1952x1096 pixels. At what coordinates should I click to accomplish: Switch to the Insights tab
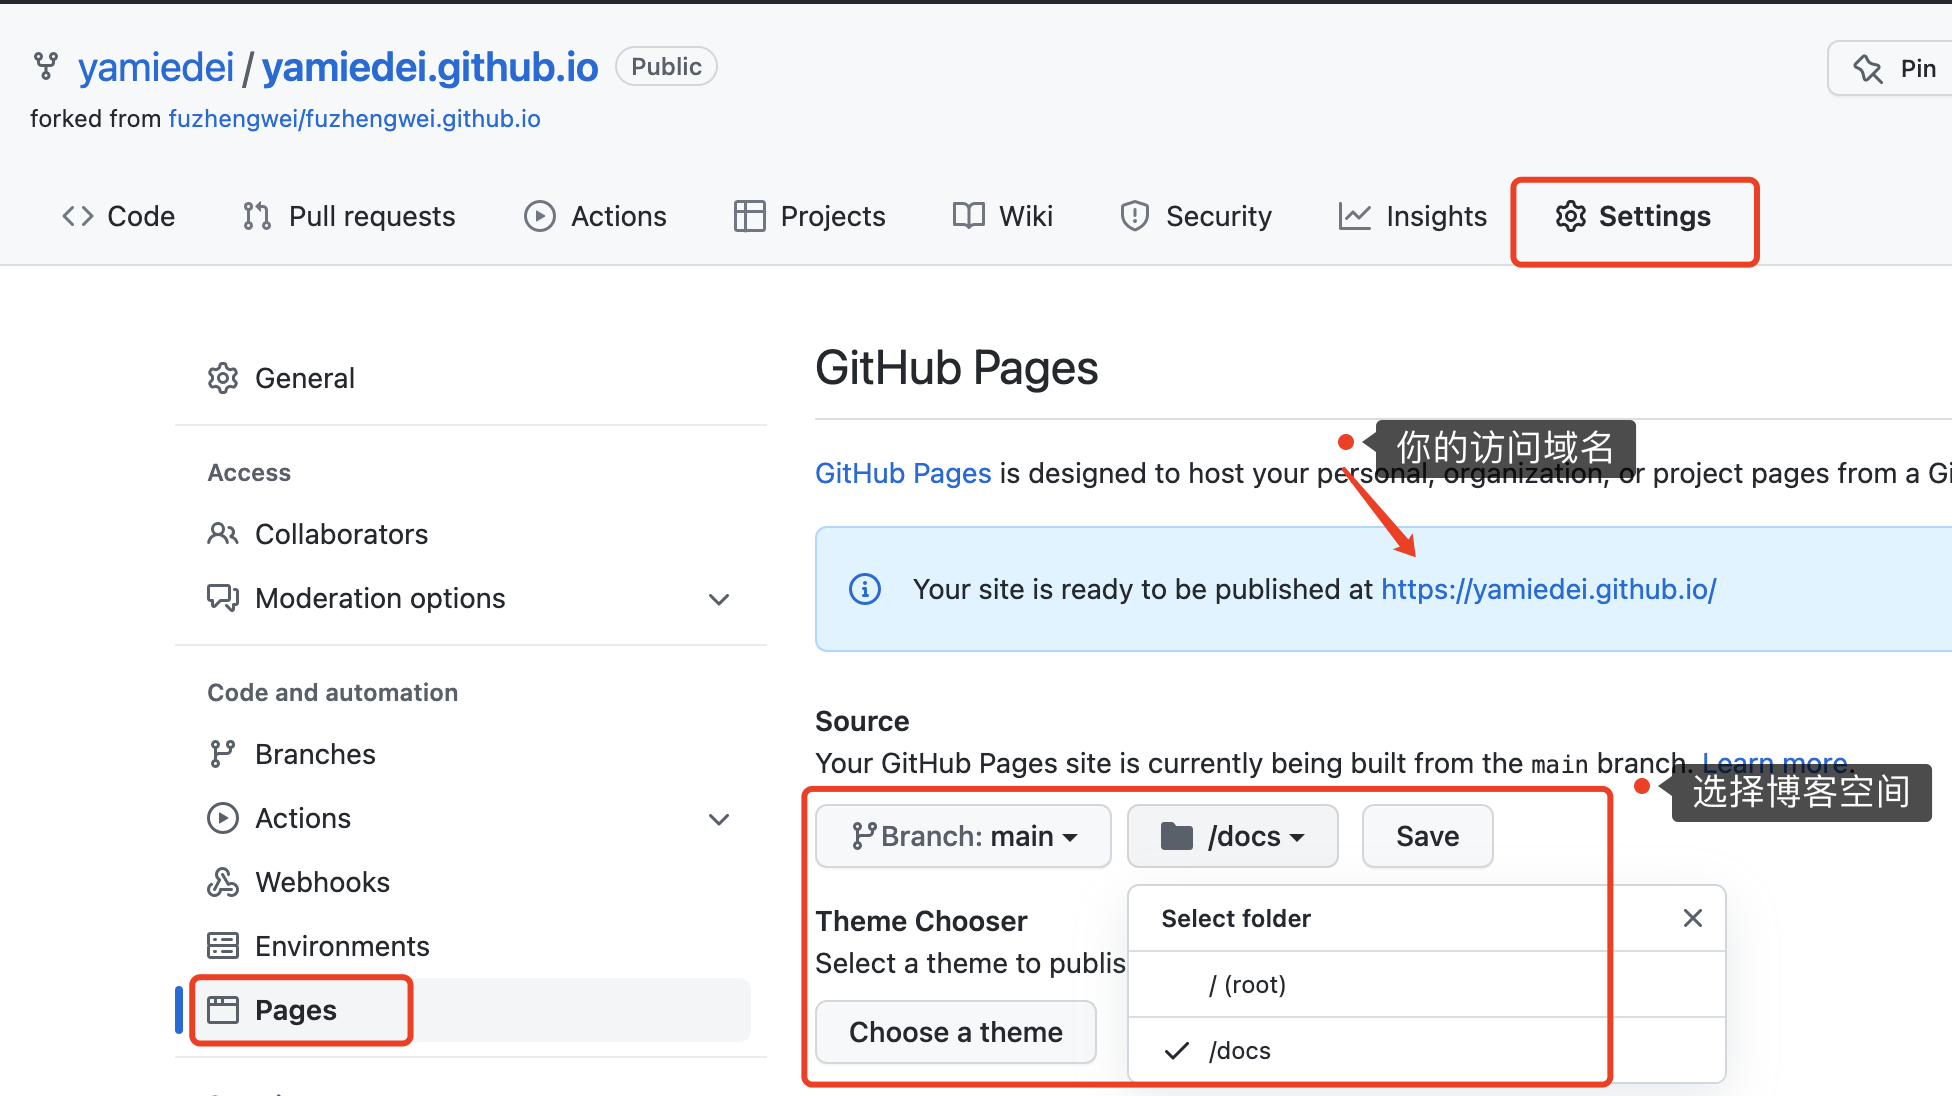click(1413, 216)
